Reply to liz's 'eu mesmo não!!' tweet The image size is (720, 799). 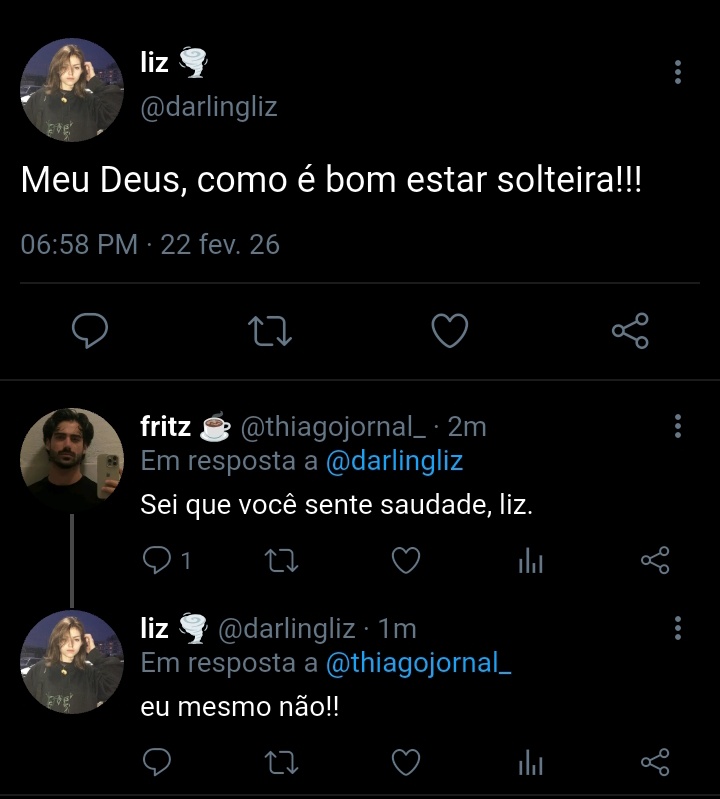(157, 763)
